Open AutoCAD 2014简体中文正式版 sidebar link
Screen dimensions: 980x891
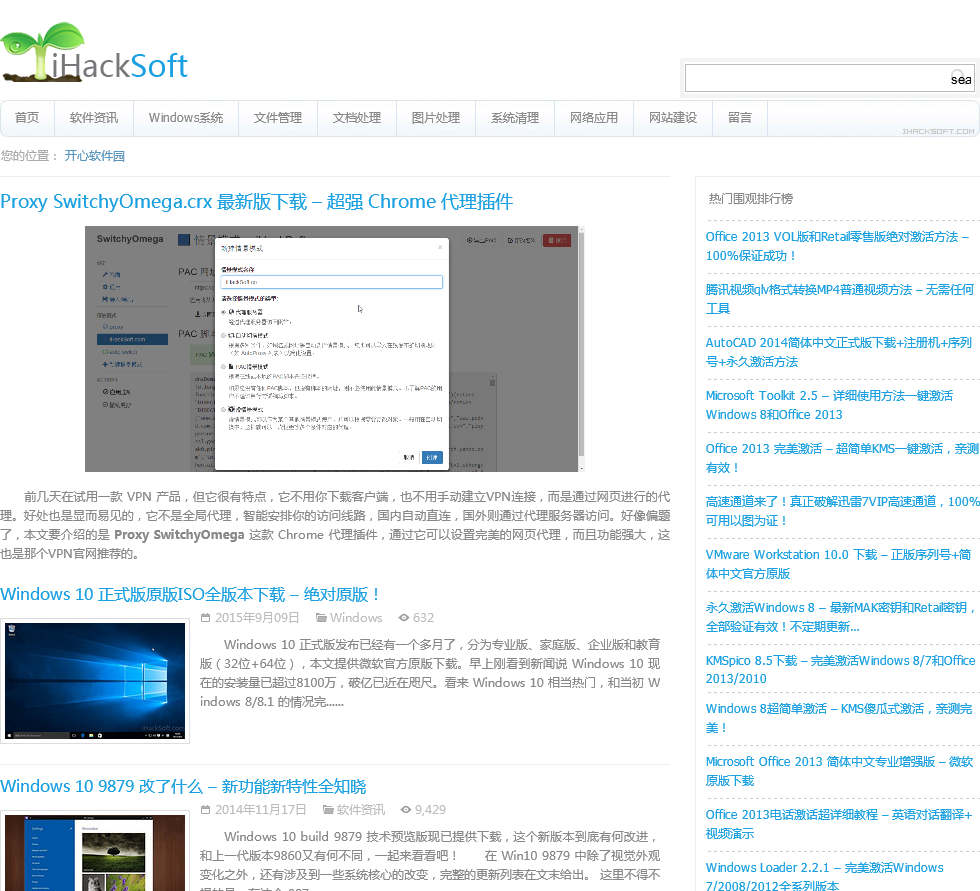[839, 352]
